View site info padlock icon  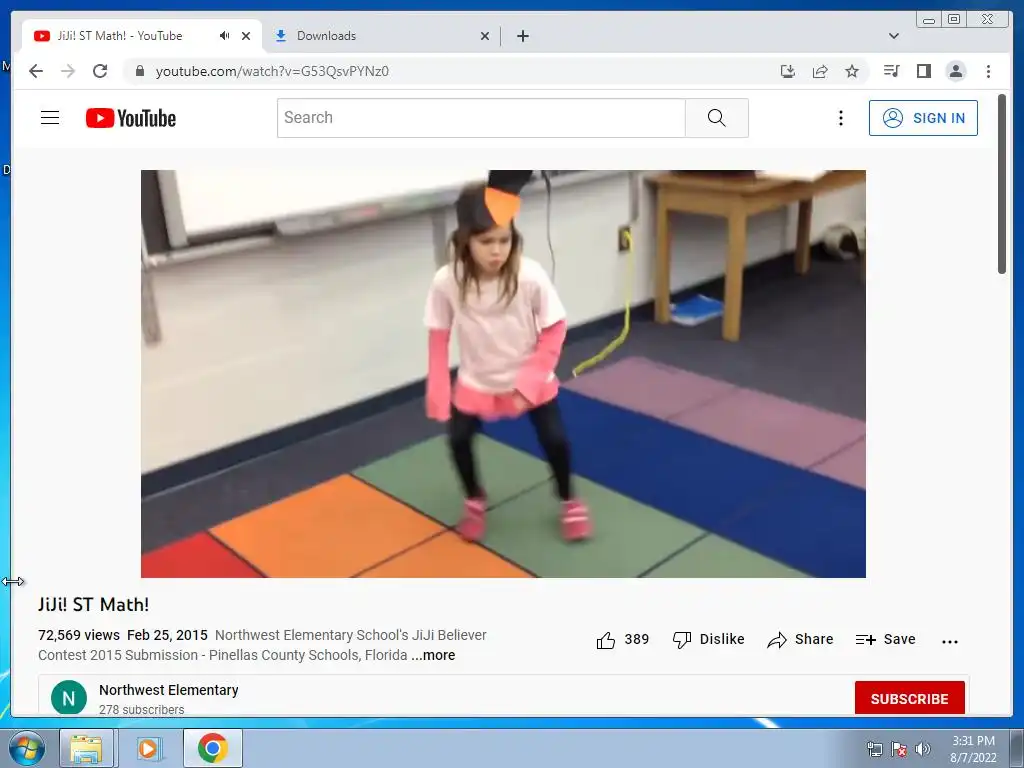(x=139, y=71)
